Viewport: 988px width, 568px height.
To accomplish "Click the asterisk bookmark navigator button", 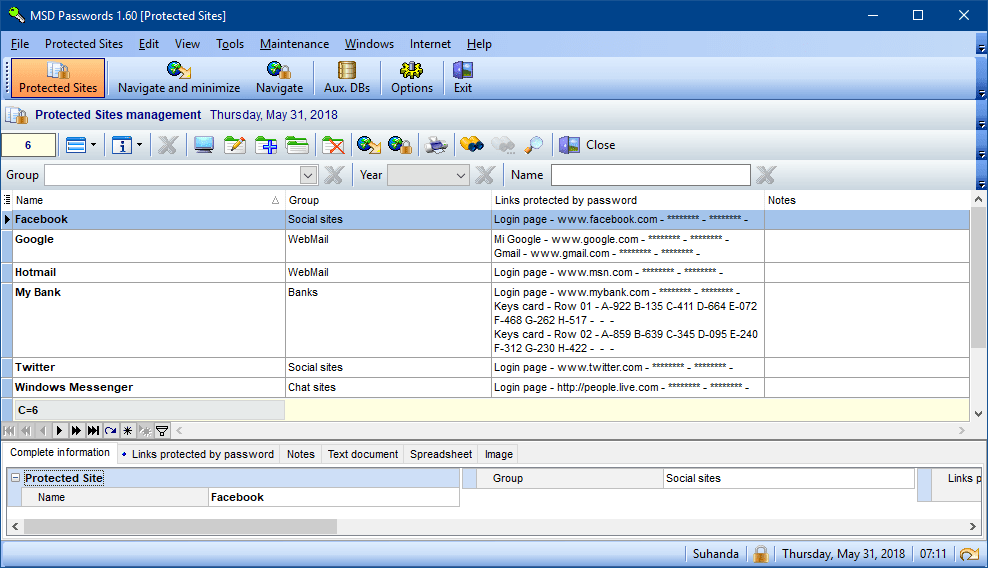I will tap(127, 431).
